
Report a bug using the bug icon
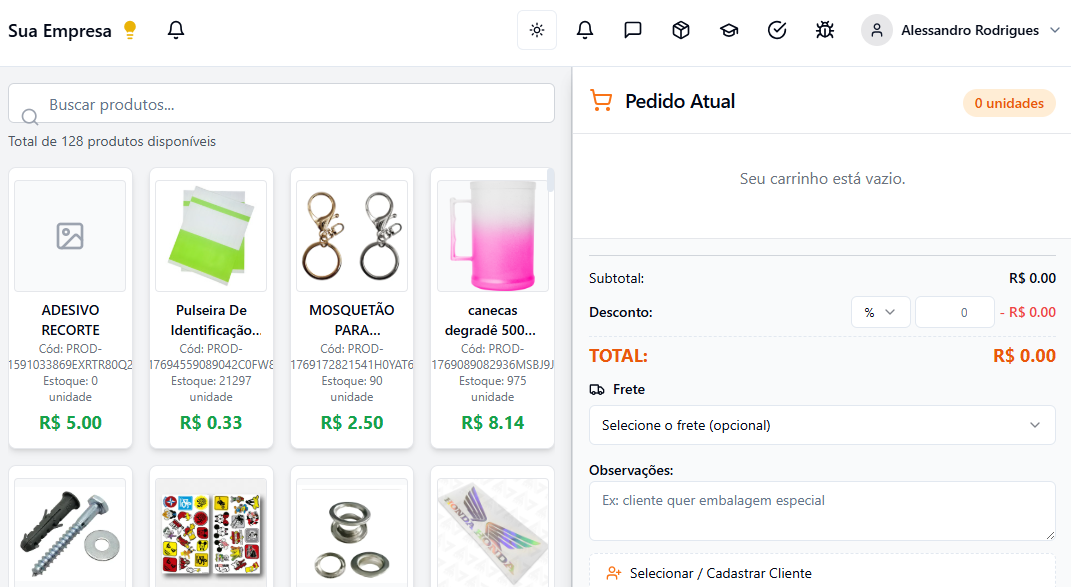coord(824,30)
